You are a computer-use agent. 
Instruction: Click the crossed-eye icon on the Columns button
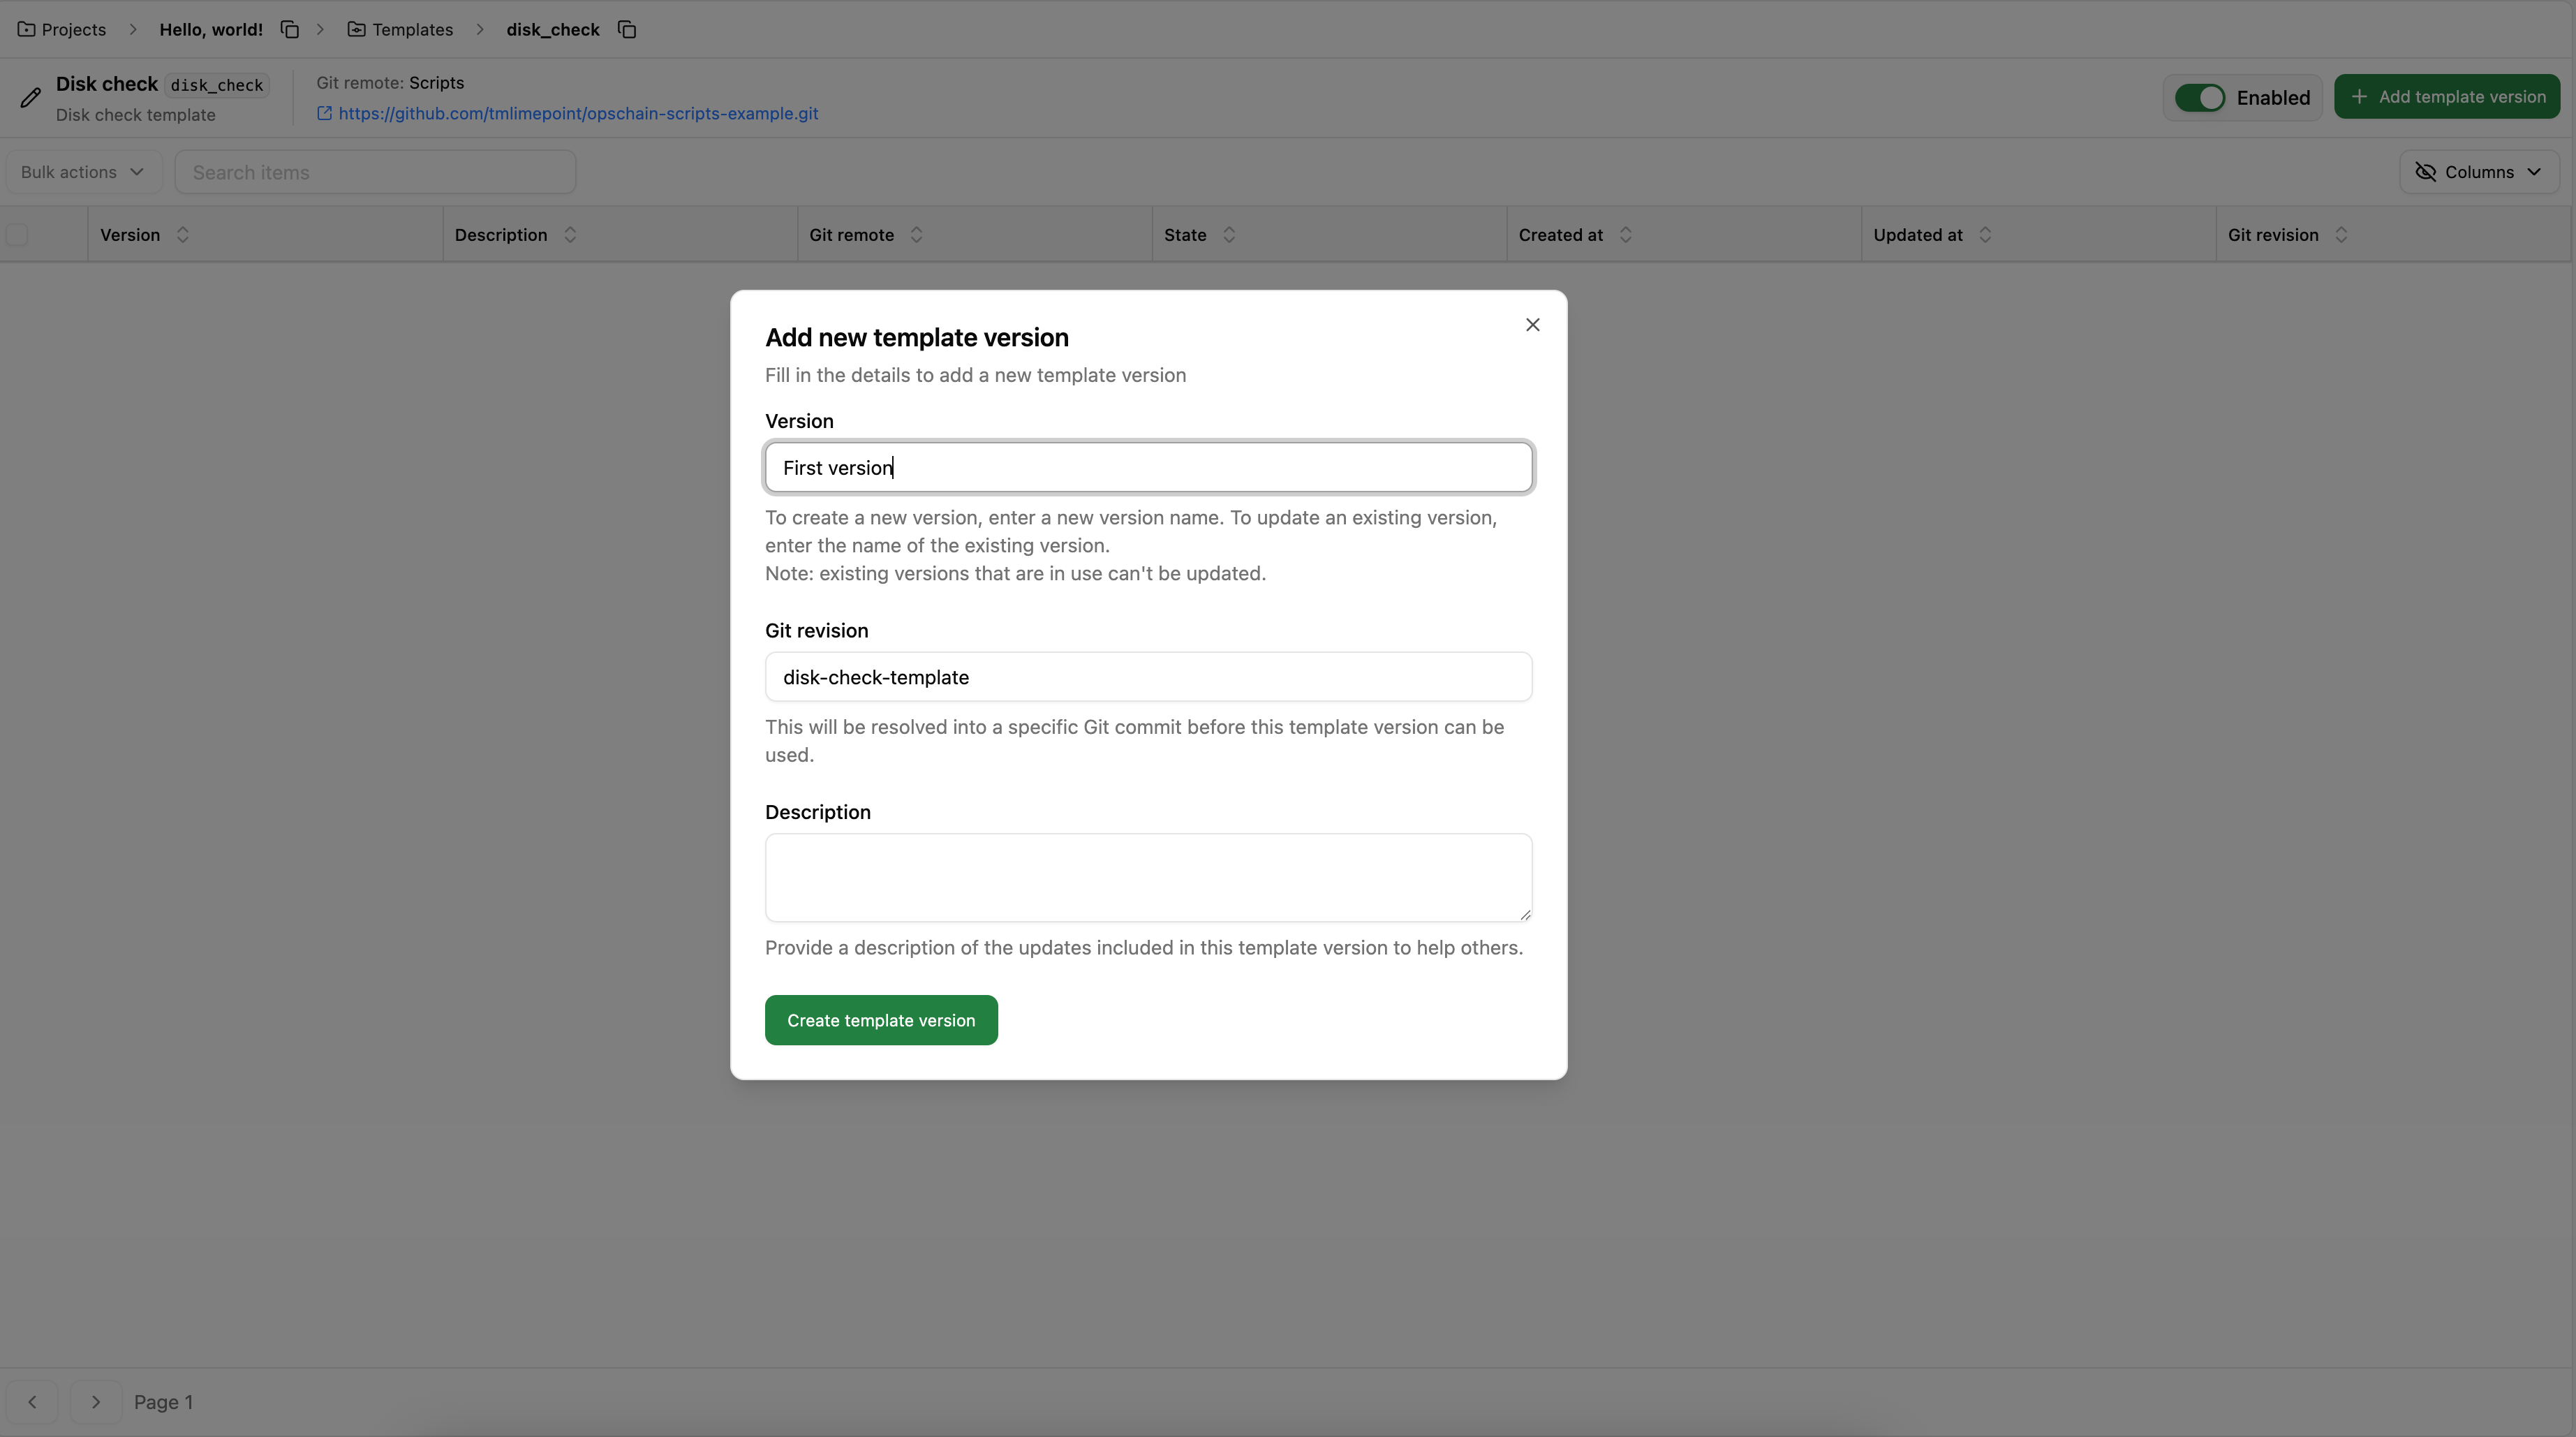point(2425,171)
